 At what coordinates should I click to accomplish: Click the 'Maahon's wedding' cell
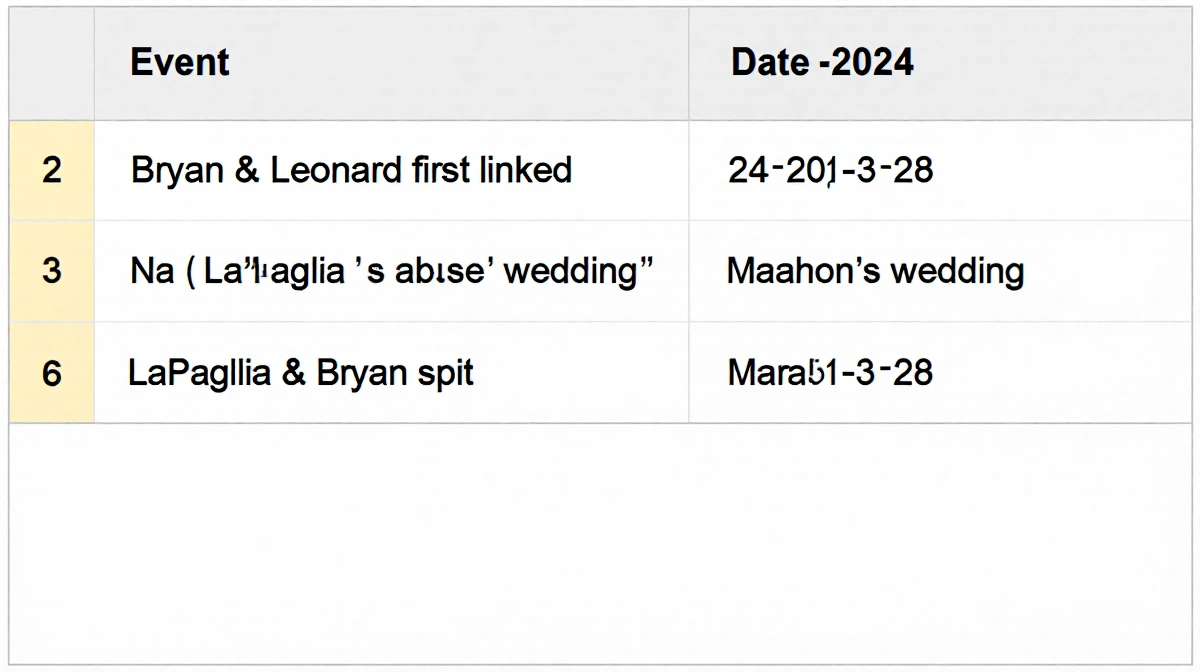[875, 271]
